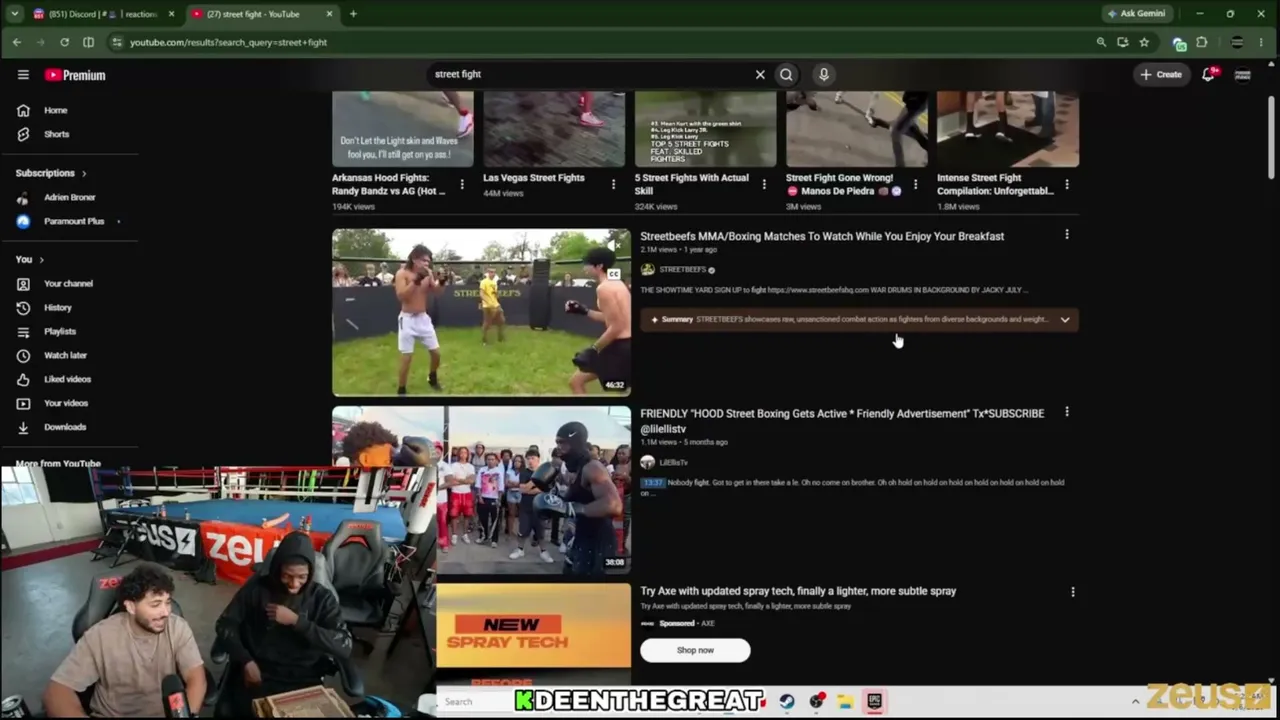The width and height of the screenshot is (1280, 720).
Task: Click the Ask Gemini button
Action: (1136, 14)
